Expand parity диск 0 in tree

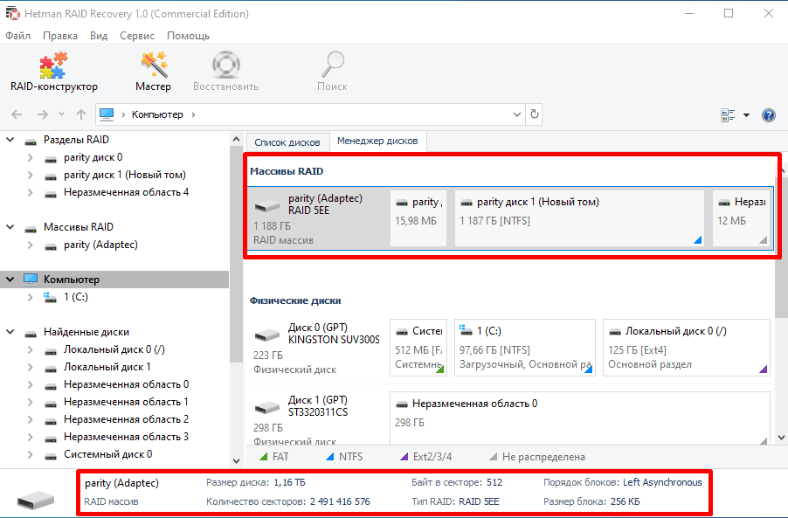coord(30,157)
